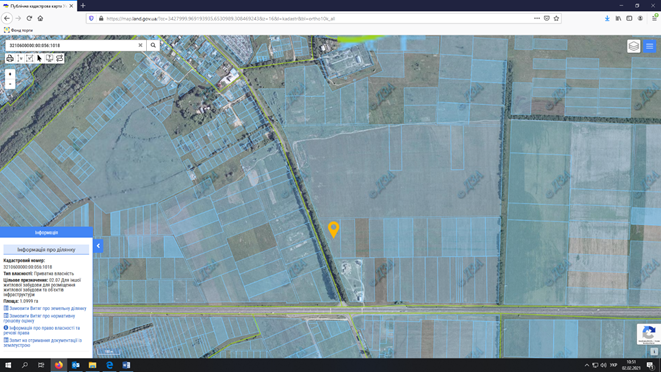The image size is (661, 372).
Task: Open the Firefox page actions menu
Action: coord(537,19)
